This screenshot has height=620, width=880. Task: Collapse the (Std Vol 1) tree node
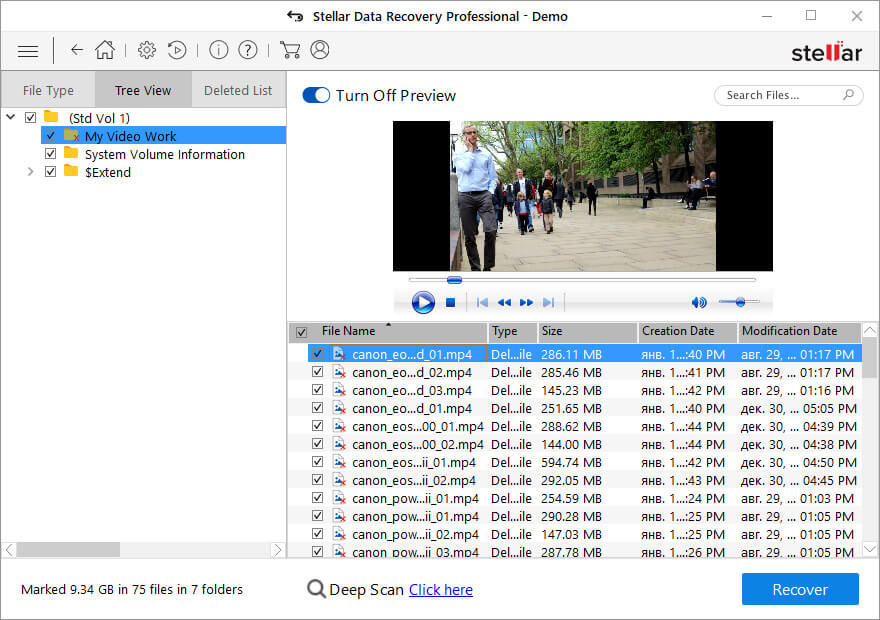[x=11, y=117]
